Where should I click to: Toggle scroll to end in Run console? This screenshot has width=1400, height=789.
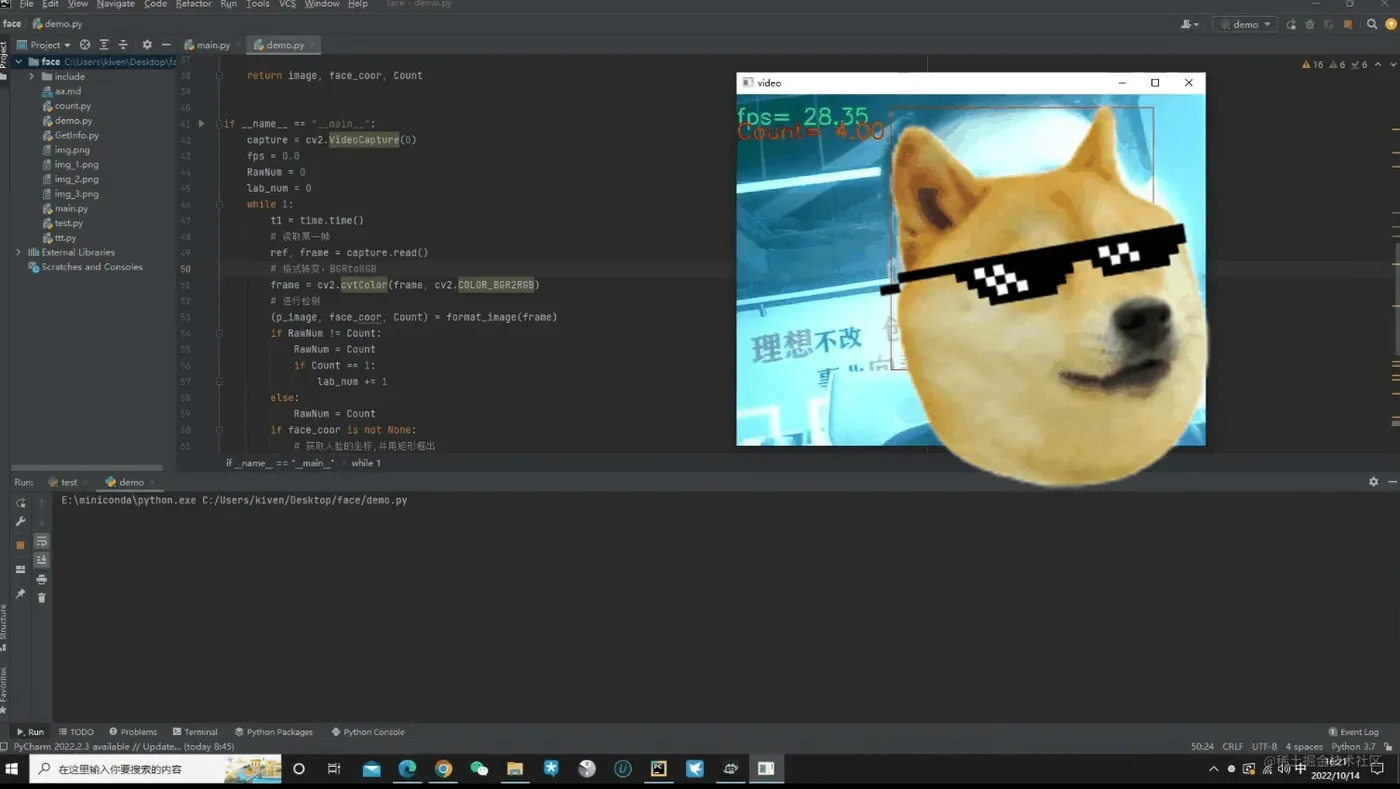point(42,560)
